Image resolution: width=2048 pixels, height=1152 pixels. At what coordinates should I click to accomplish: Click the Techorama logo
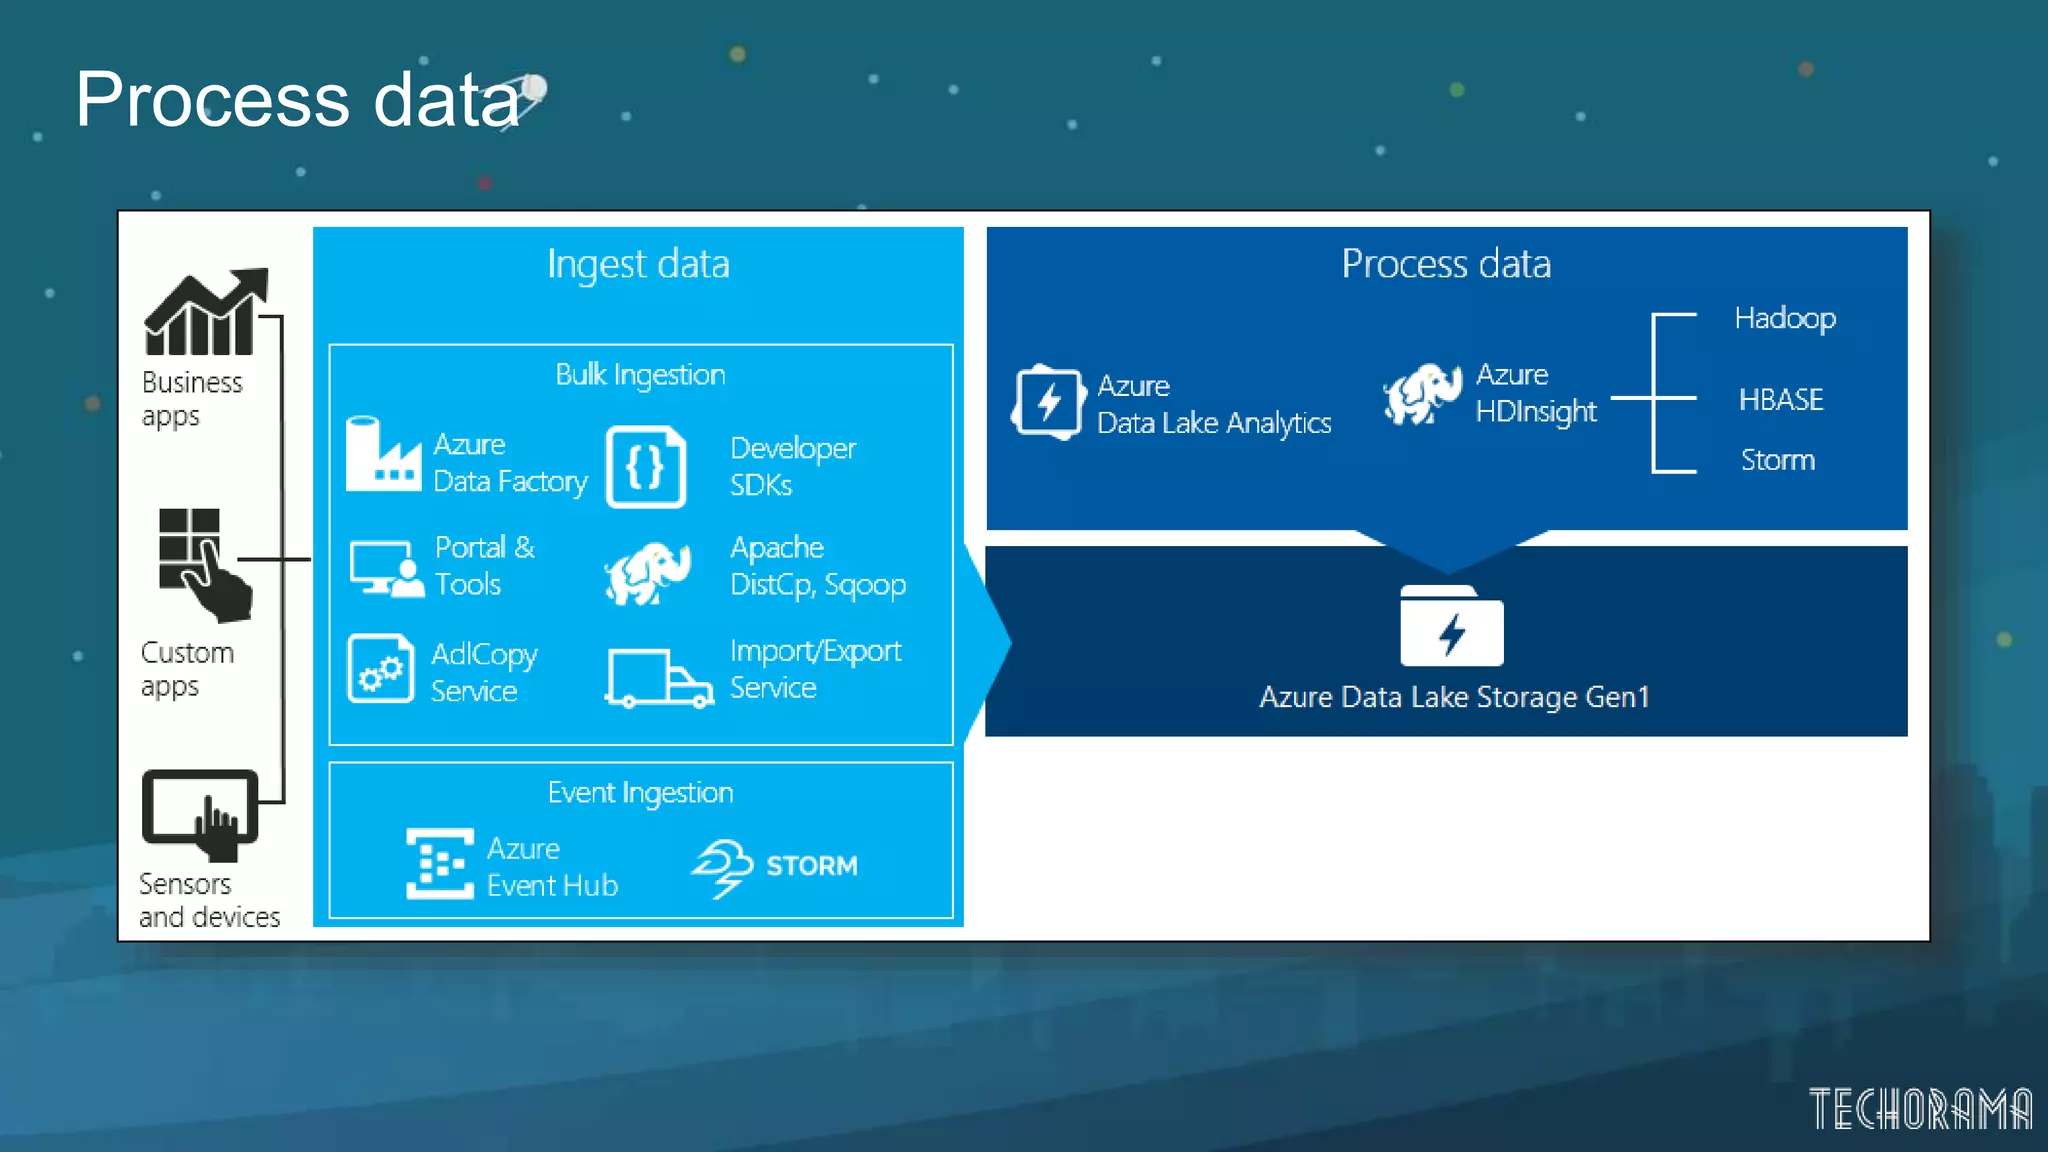[x=1921, y=1109]
